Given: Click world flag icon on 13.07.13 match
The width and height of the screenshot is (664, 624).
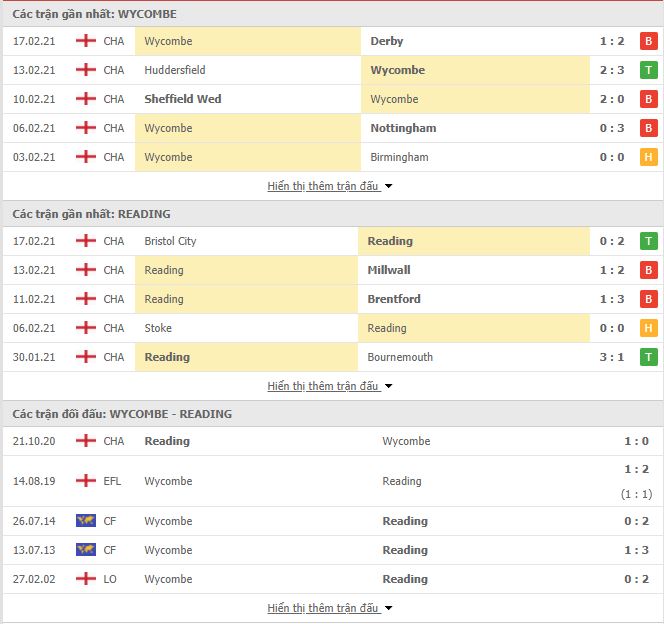Looking at the screenshot, I should 86,549.
